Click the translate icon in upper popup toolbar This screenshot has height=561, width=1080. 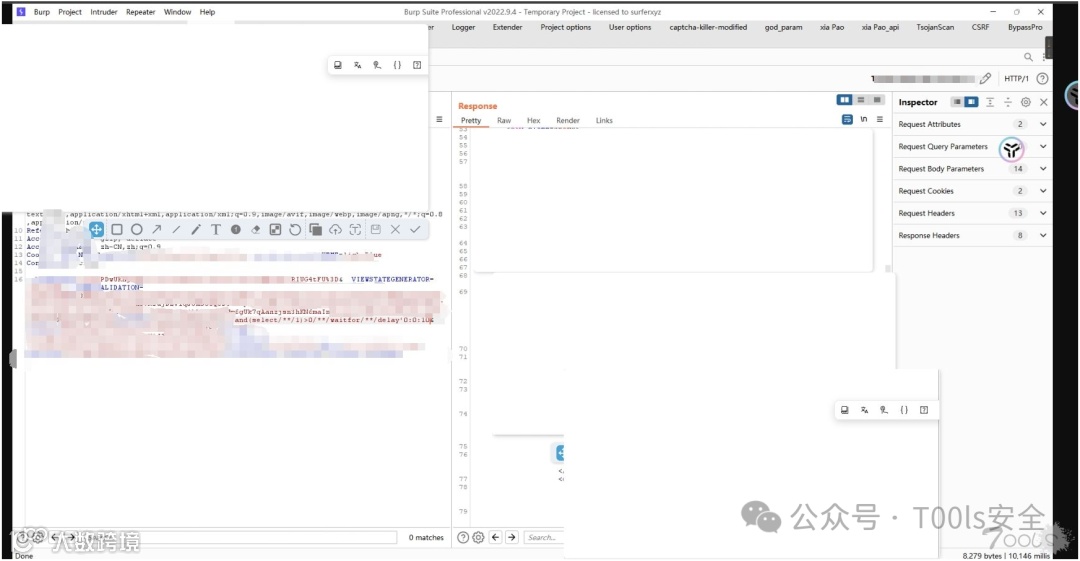point(357,65)
